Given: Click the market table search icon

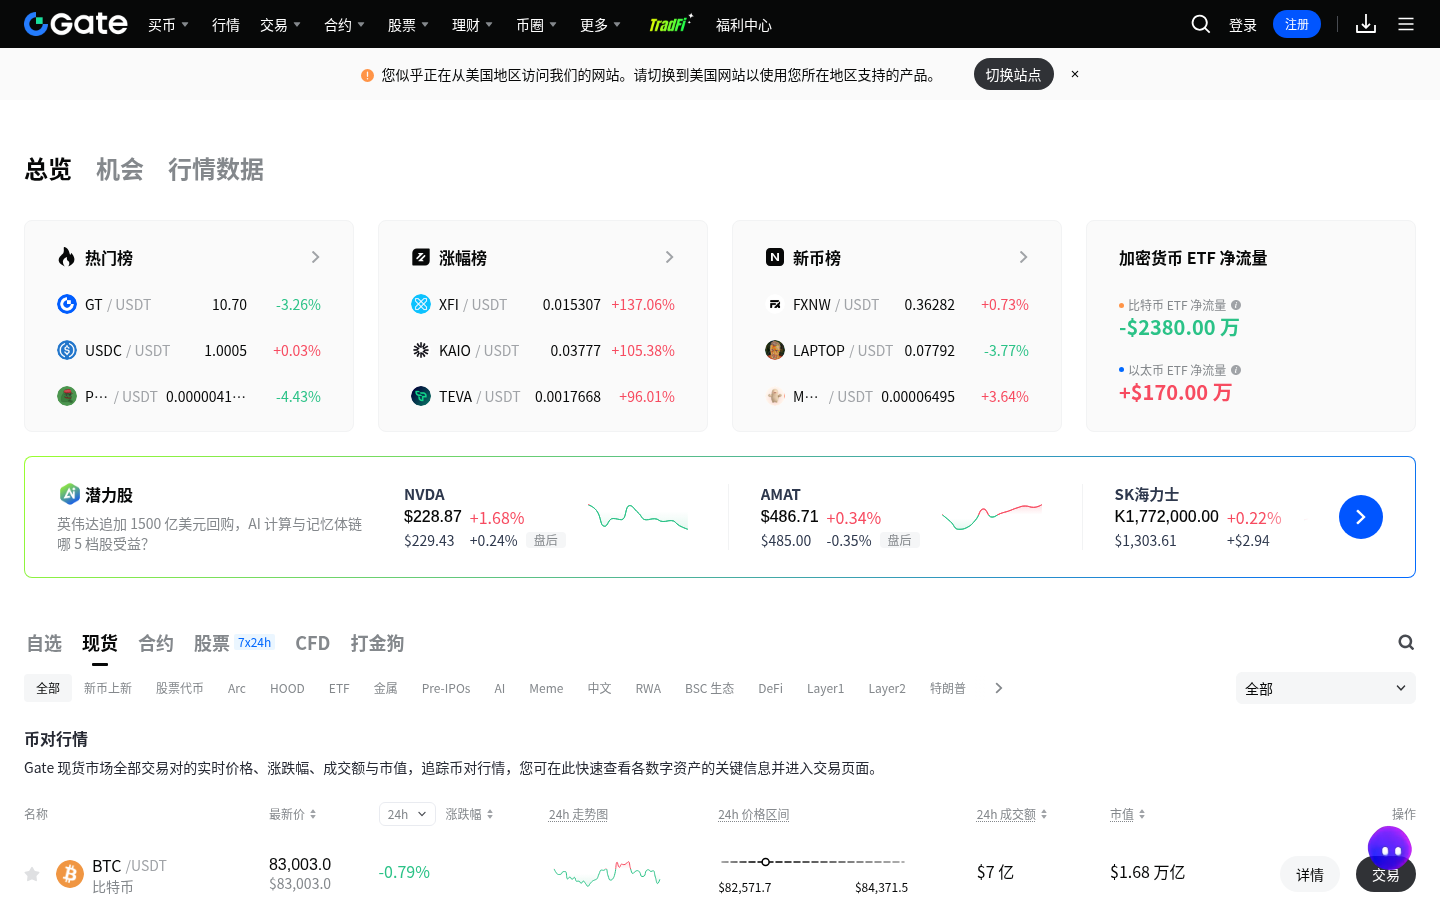Looking at the screenshot, I should pos(1406,642).
